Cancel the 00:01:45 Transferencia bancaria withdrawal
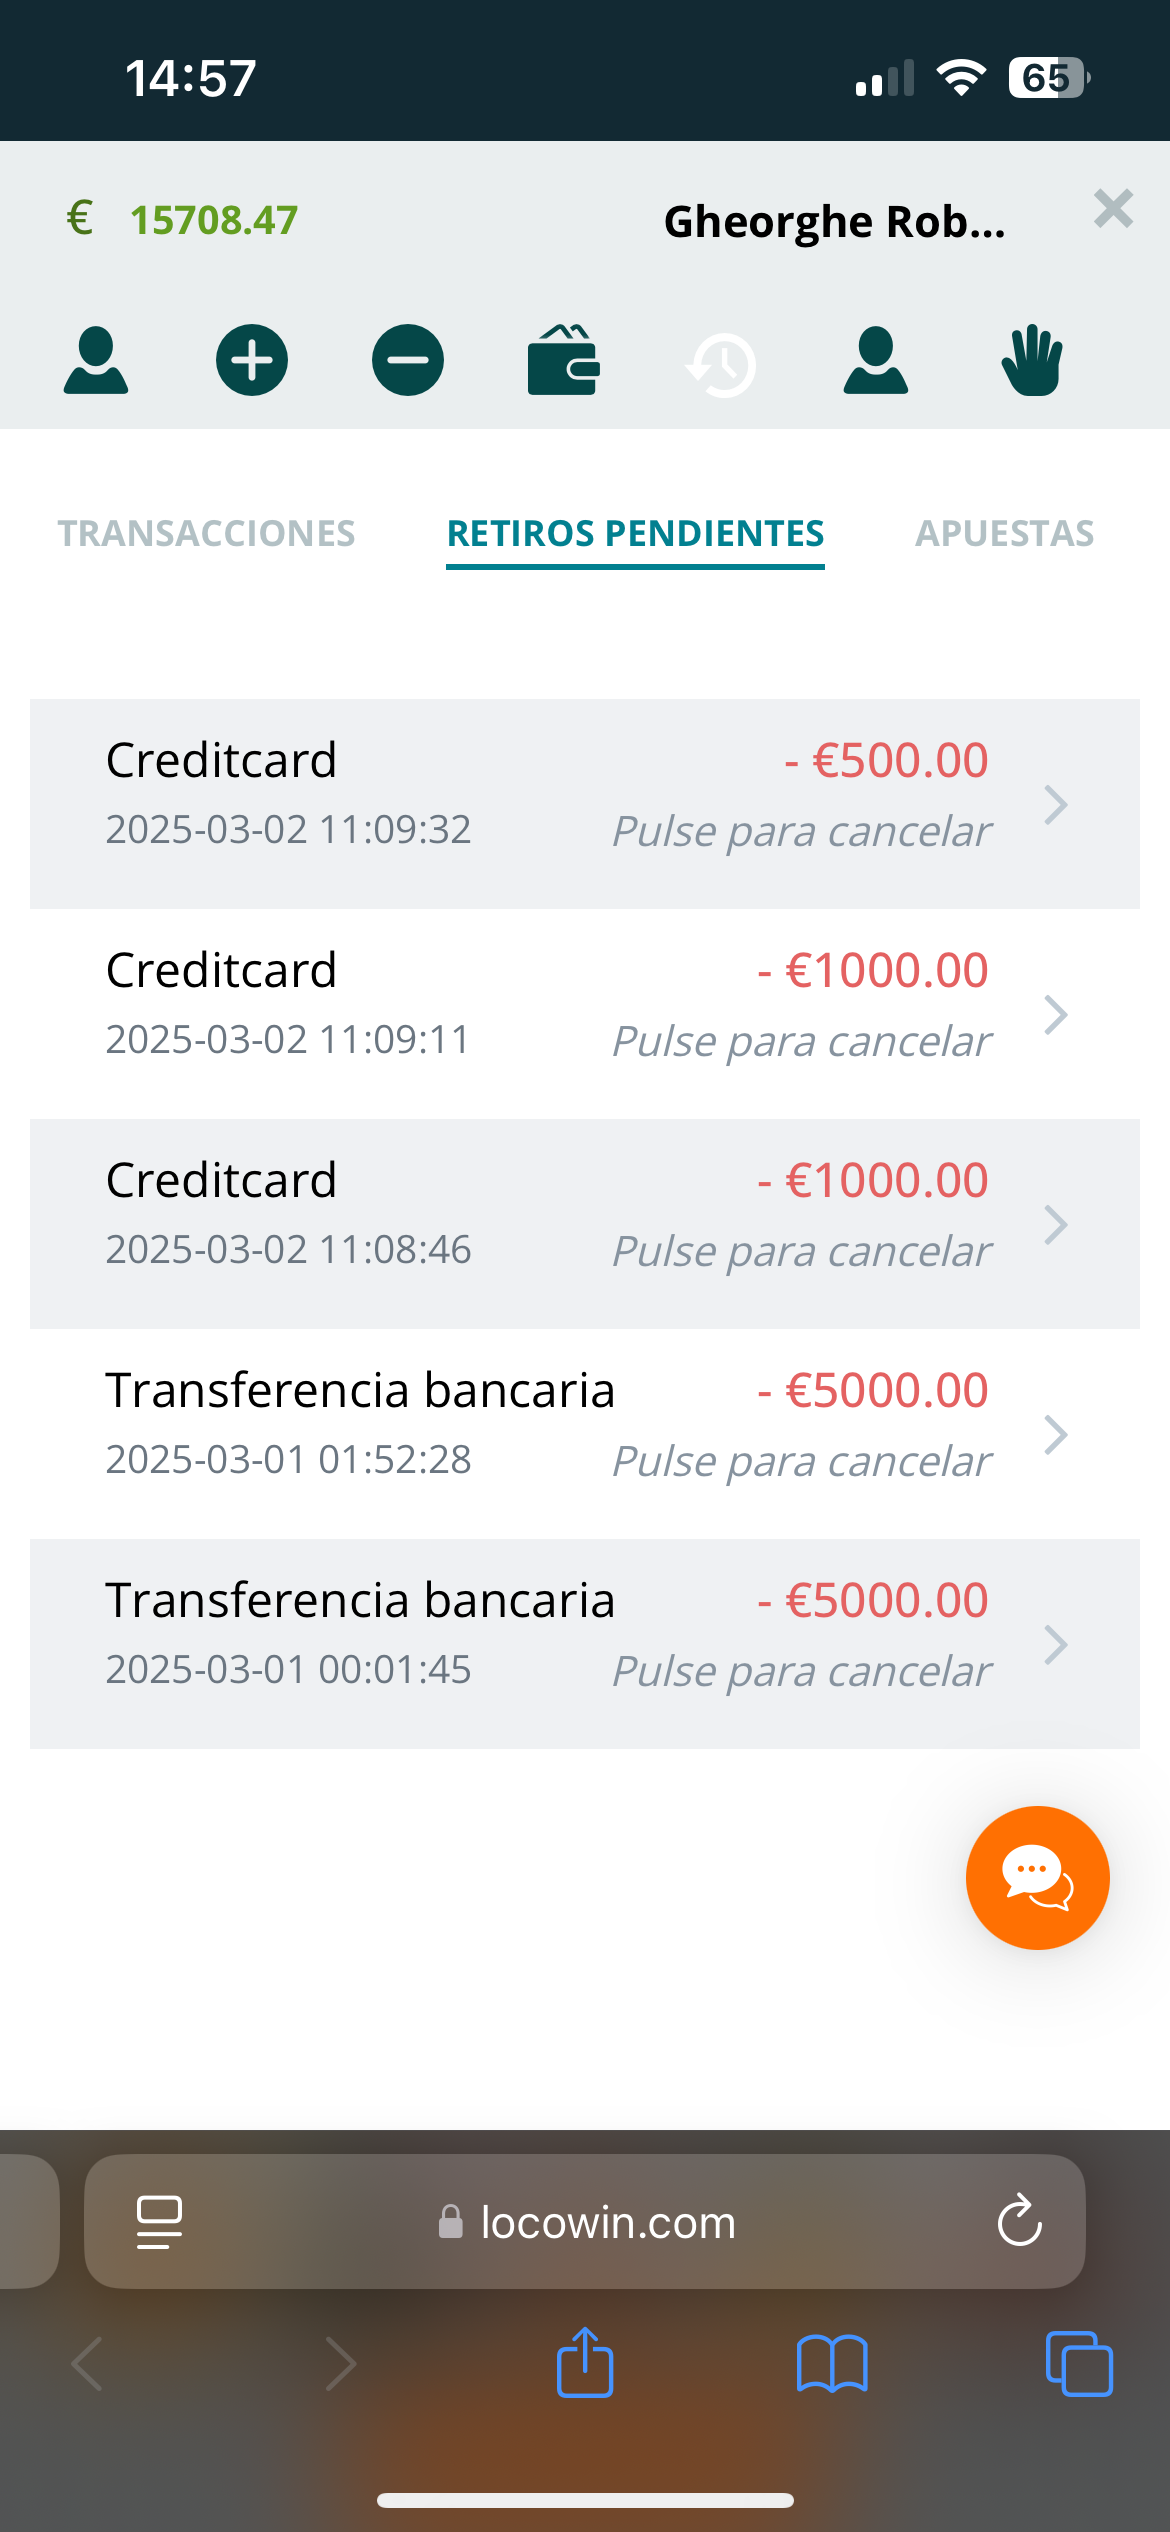This screenshot has height=2532, width=1170. pyautogui.click(x=801, y=1672)
